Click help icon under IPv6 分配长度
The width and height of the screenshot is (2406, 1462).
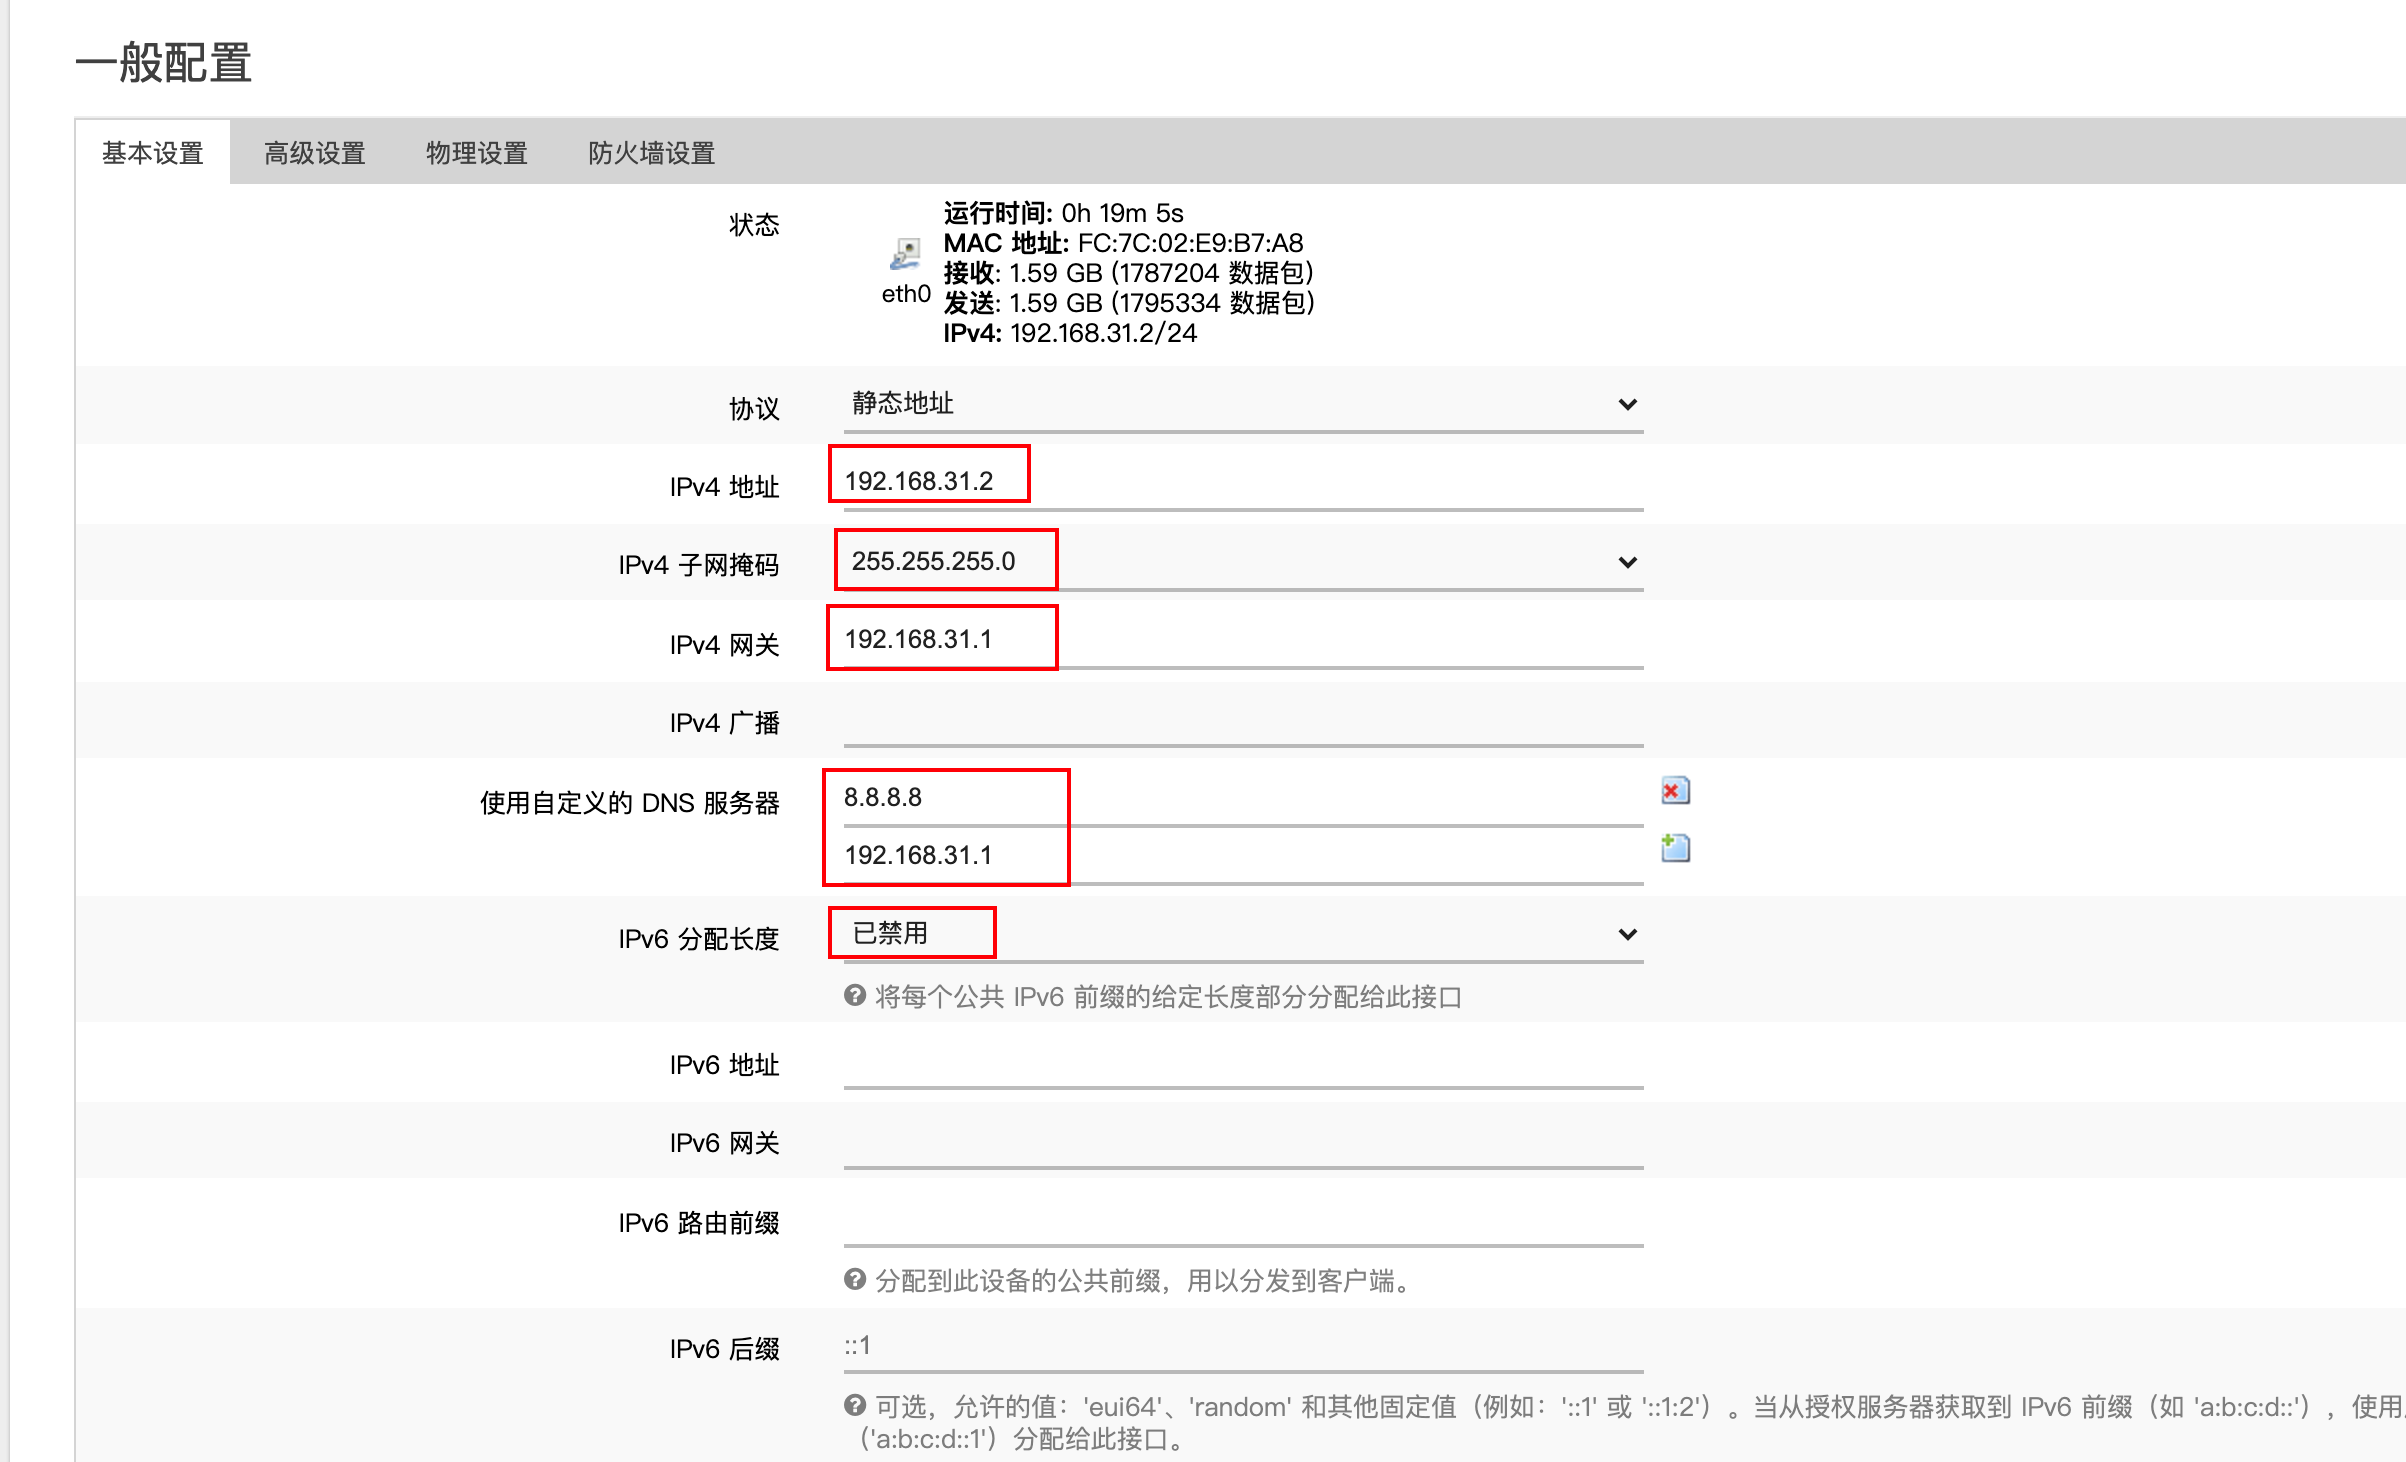click(855, 996)
